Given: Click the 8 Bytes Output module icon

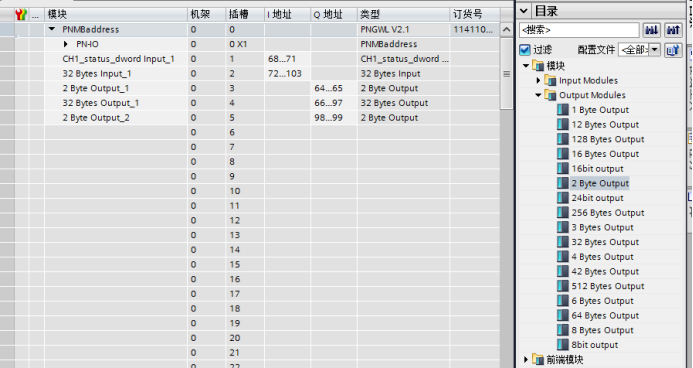Looking at the screenshot, I should pos(563,330).
